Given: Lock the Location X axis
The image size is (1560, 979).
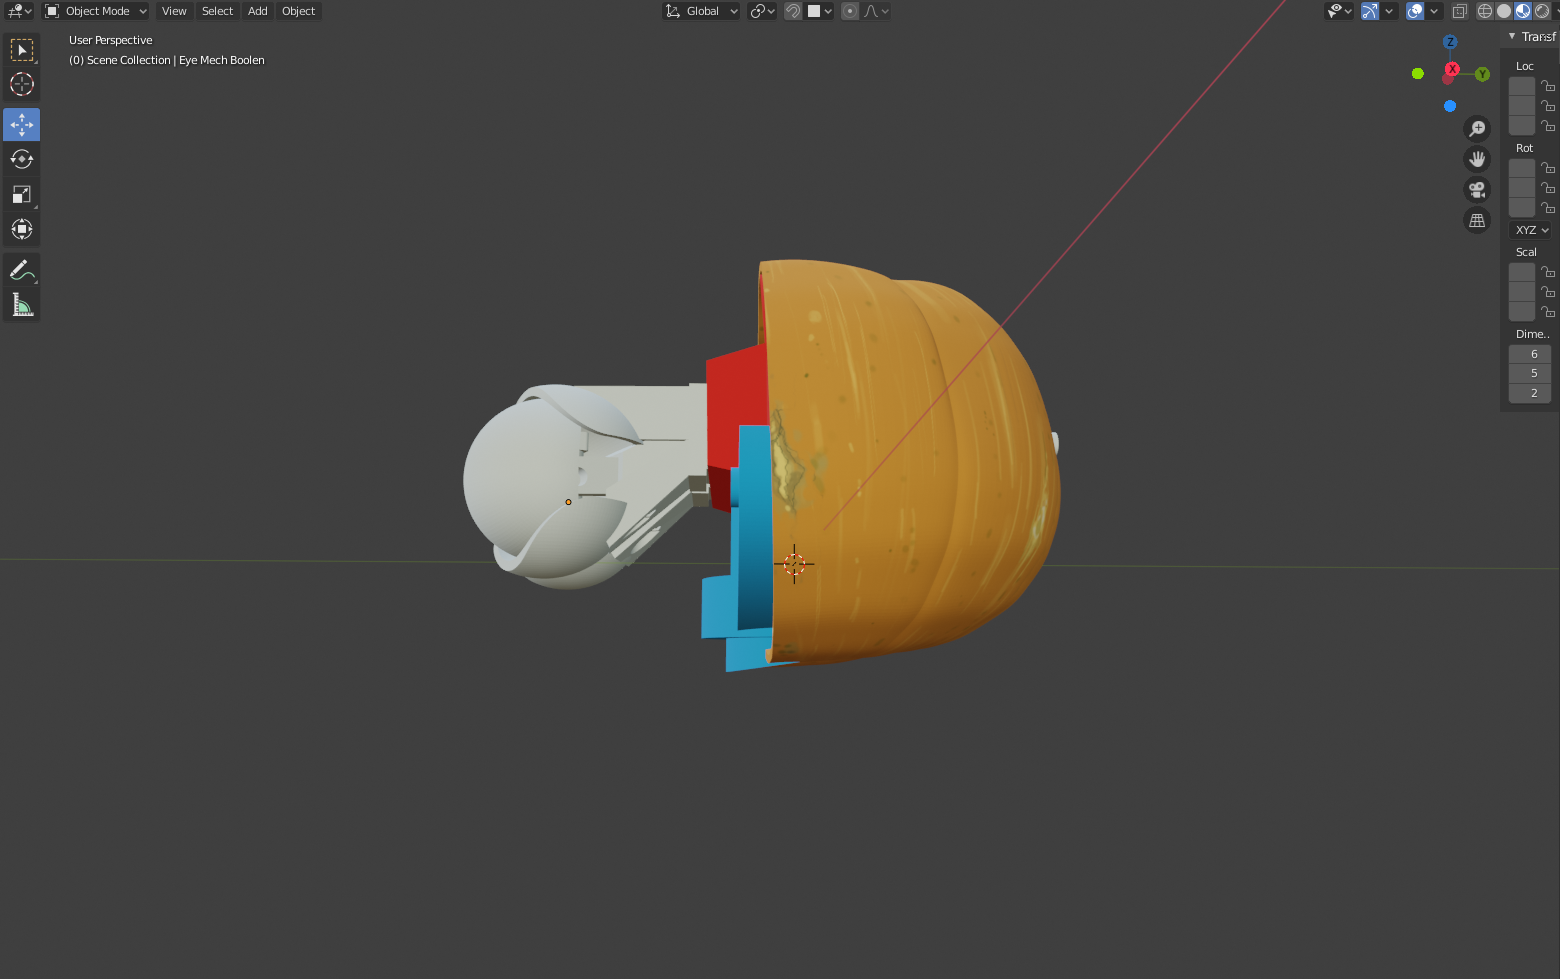Looking at the screenshot, I should click(1548, 86).
